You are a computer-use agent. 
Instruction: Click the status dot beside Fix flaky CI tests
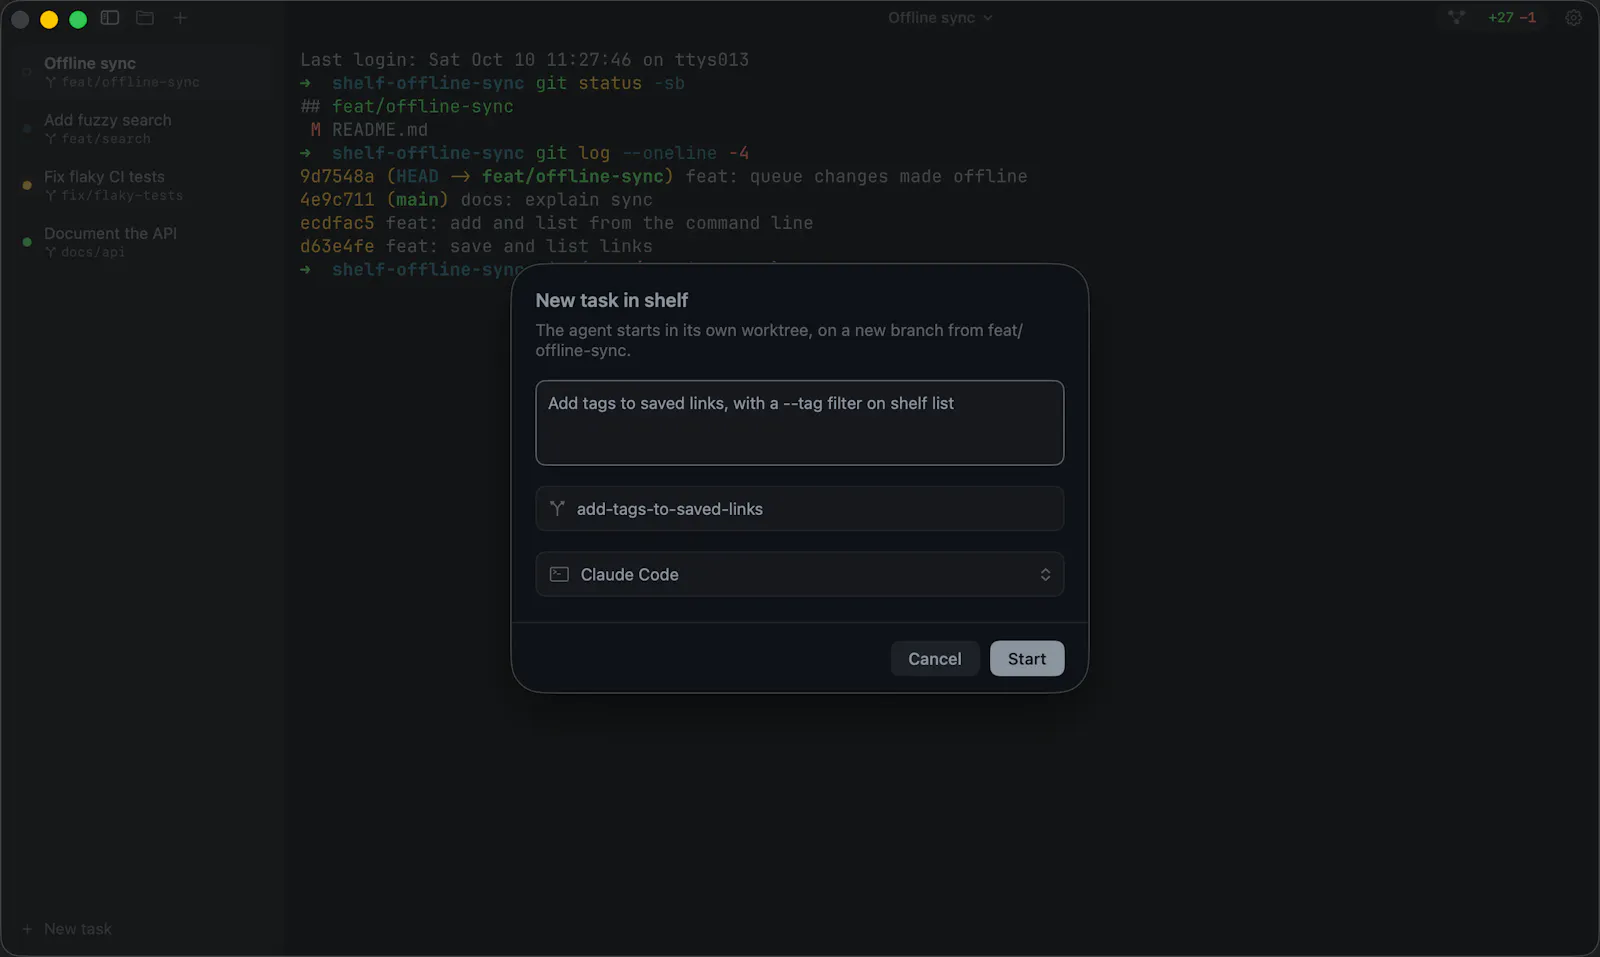point(27,185)
